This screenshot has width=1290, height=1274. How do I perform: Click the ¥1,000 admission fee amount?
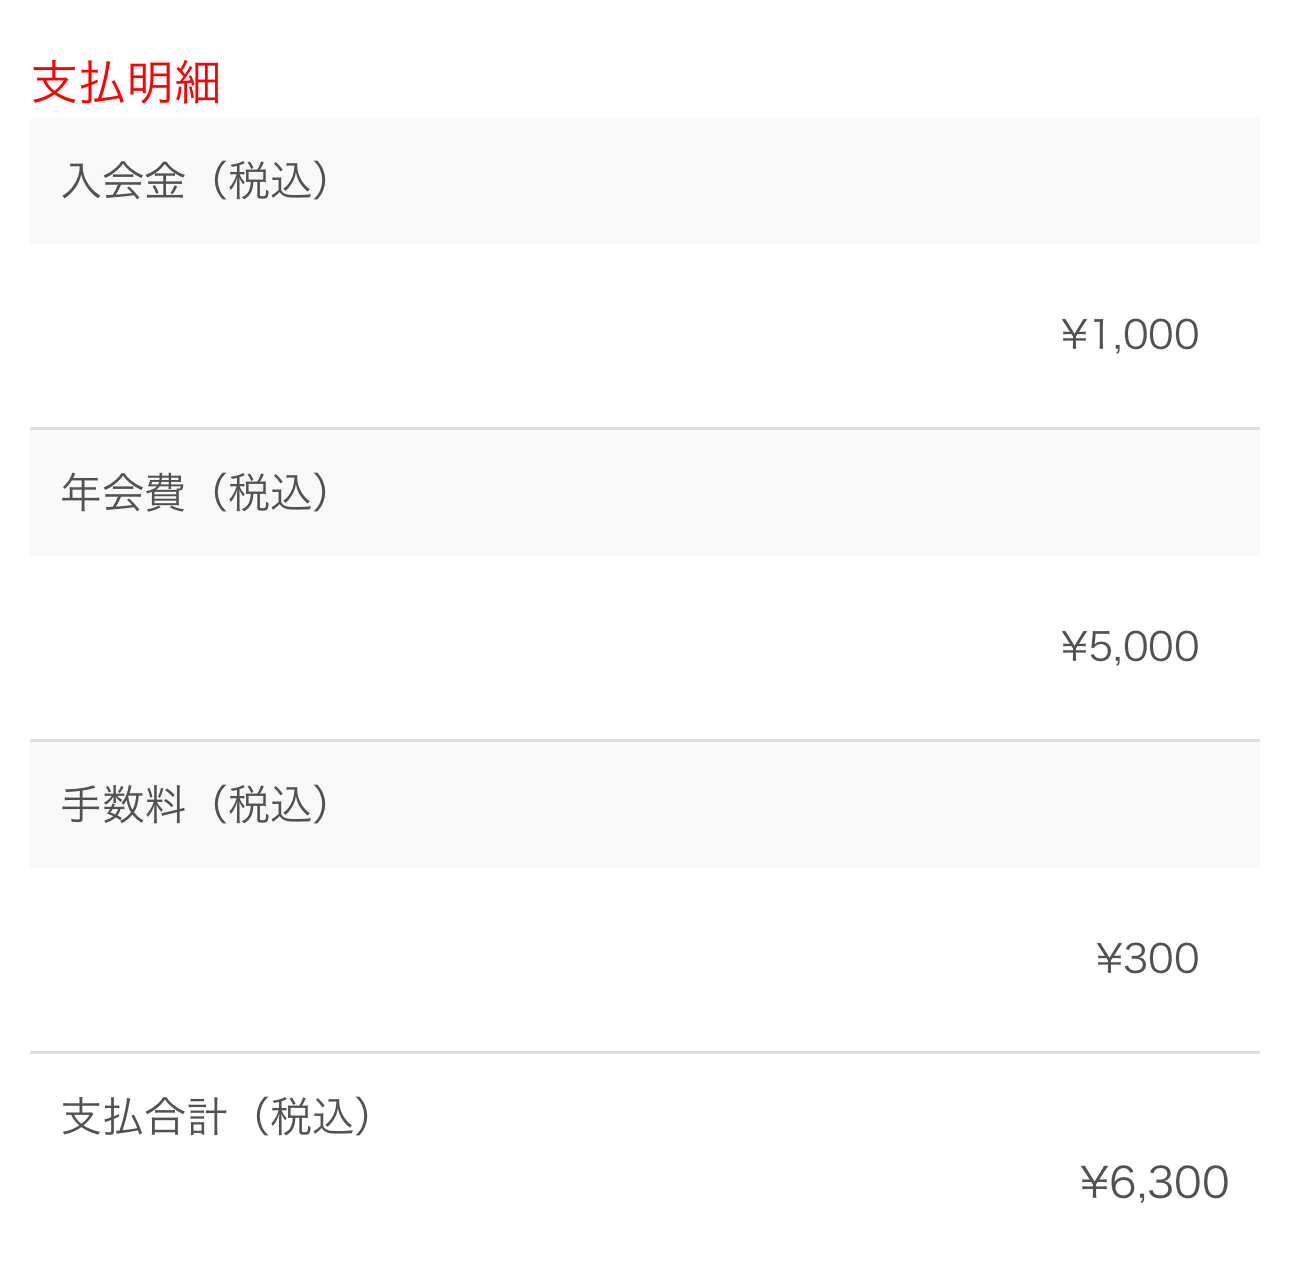pyautogui.click(x=1130, y=335)
